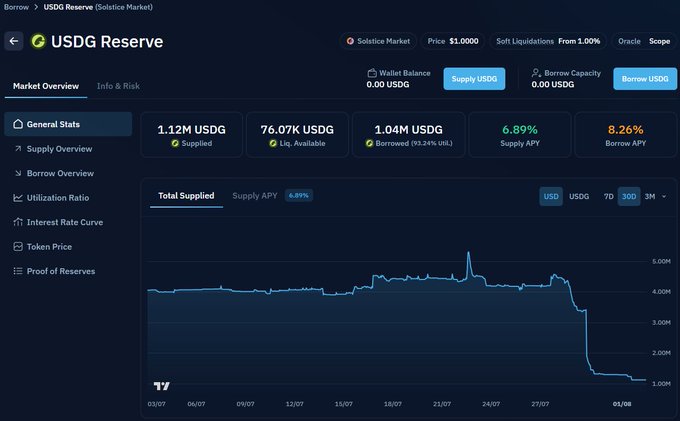Click the 5.00M axis label
Viewport: 680px width, 421px height.
tap(661, 261)
